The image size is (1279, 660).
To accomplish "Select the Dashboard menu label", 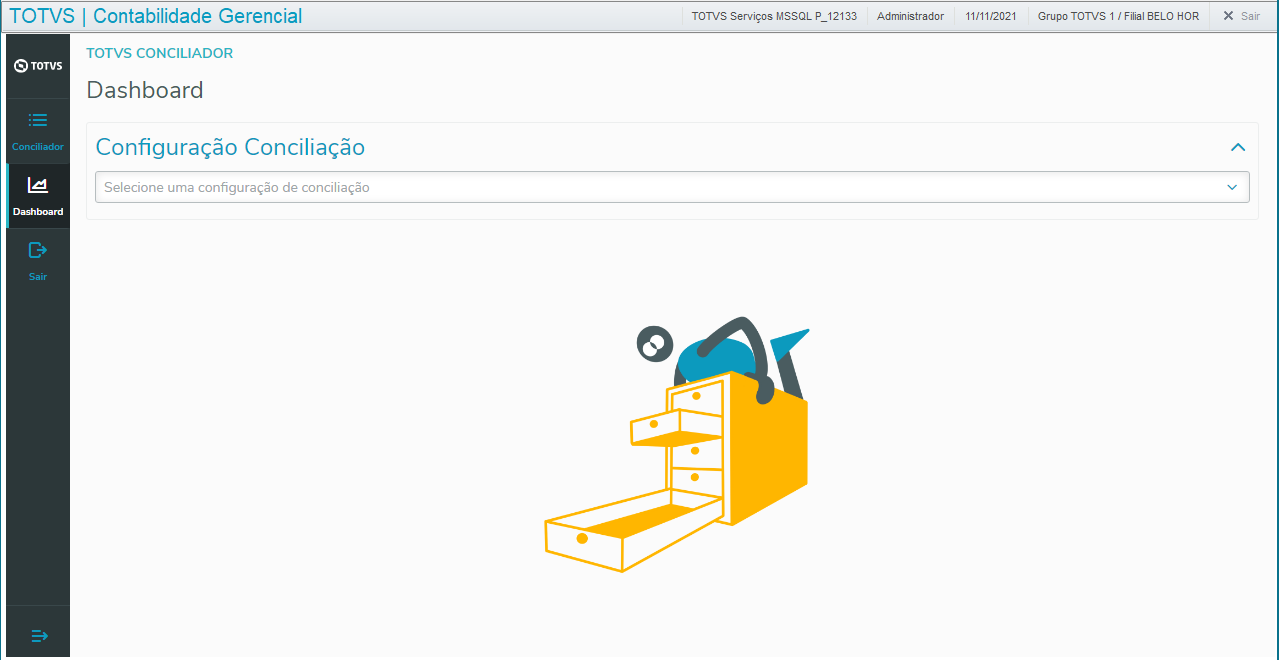I will pos(38,212).
